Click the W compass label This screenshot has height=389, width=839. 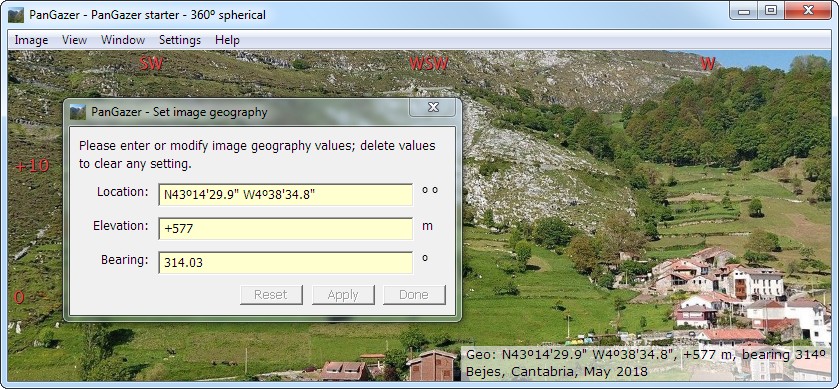click(708, 64)
